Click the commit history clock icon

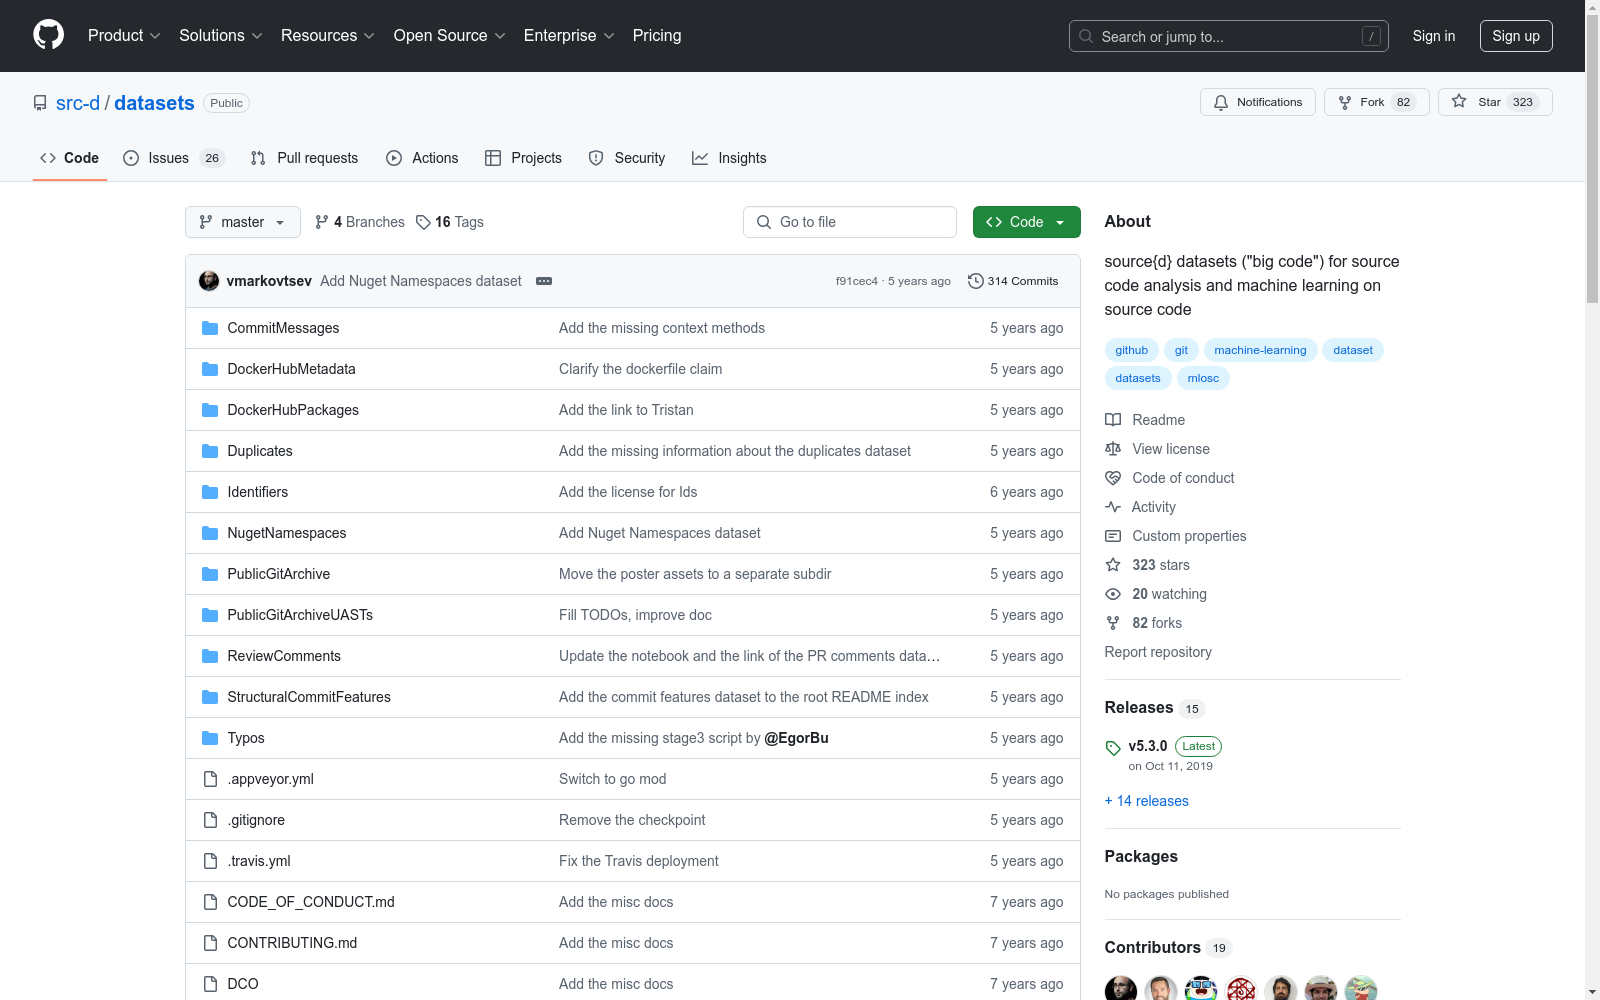point(976,281)
